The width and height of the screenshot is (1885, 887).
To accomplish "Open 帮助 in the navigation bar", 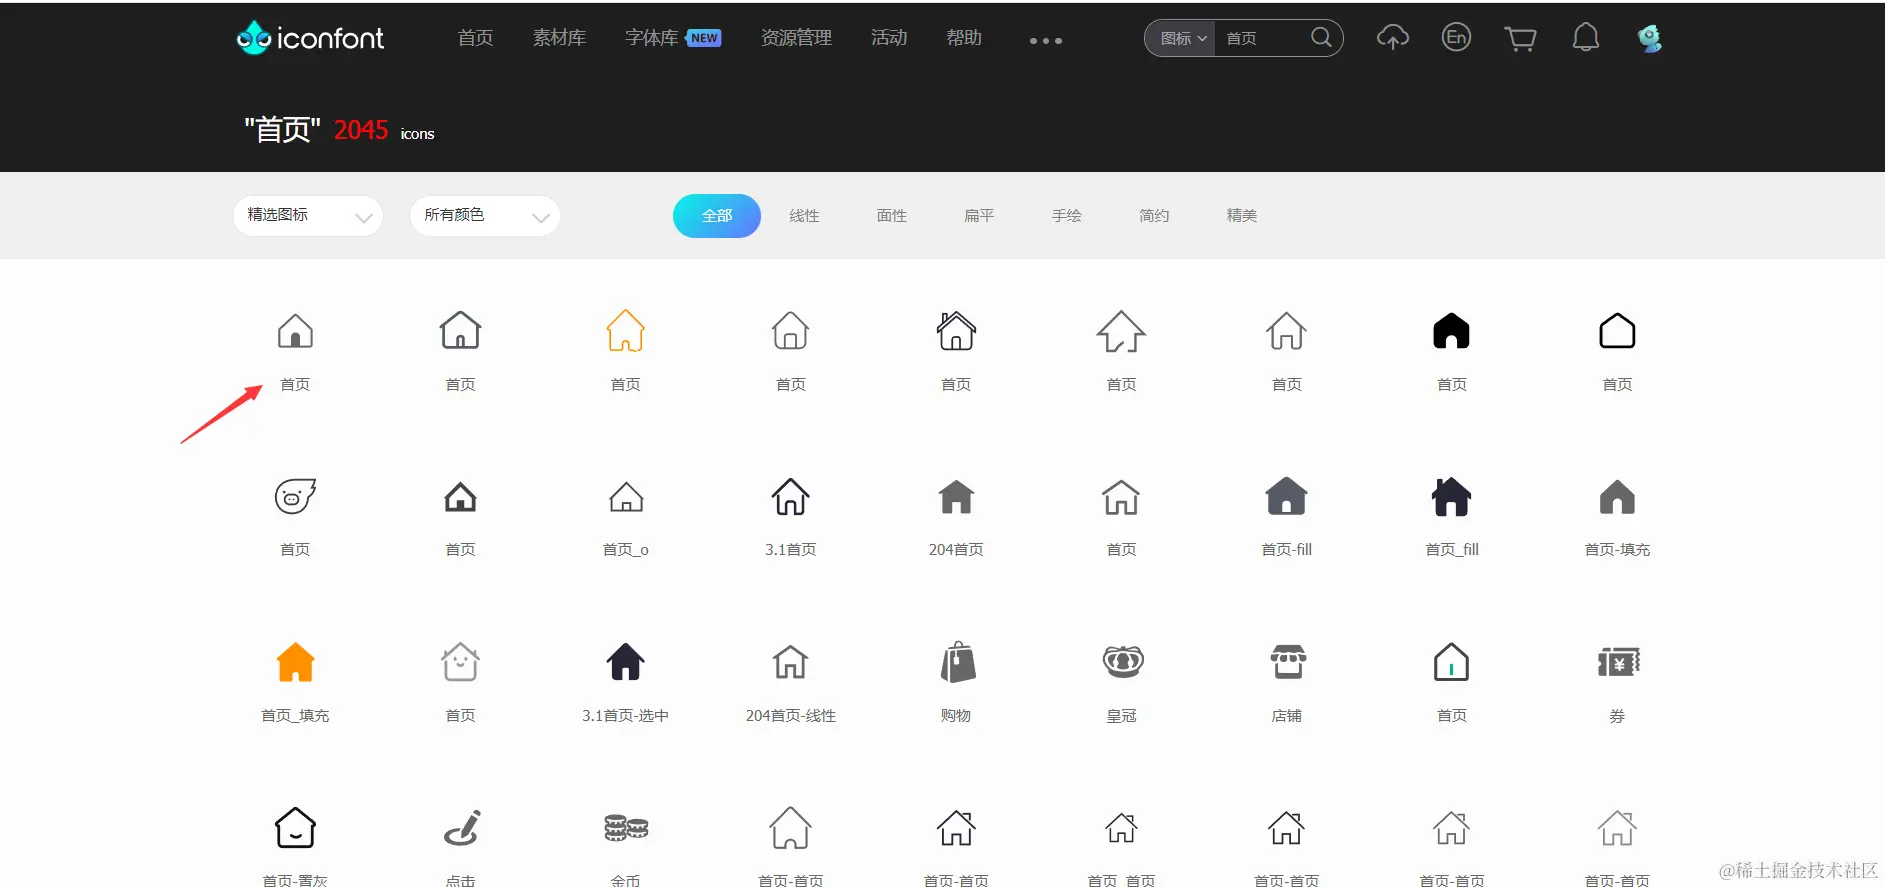I will (x=964, y=38).
